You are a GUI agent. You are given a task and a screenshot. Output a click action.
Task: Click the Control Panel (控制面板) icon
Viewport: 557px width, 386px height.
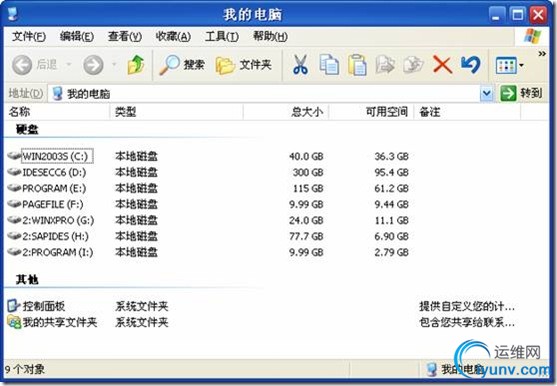(x=14, y=306)
